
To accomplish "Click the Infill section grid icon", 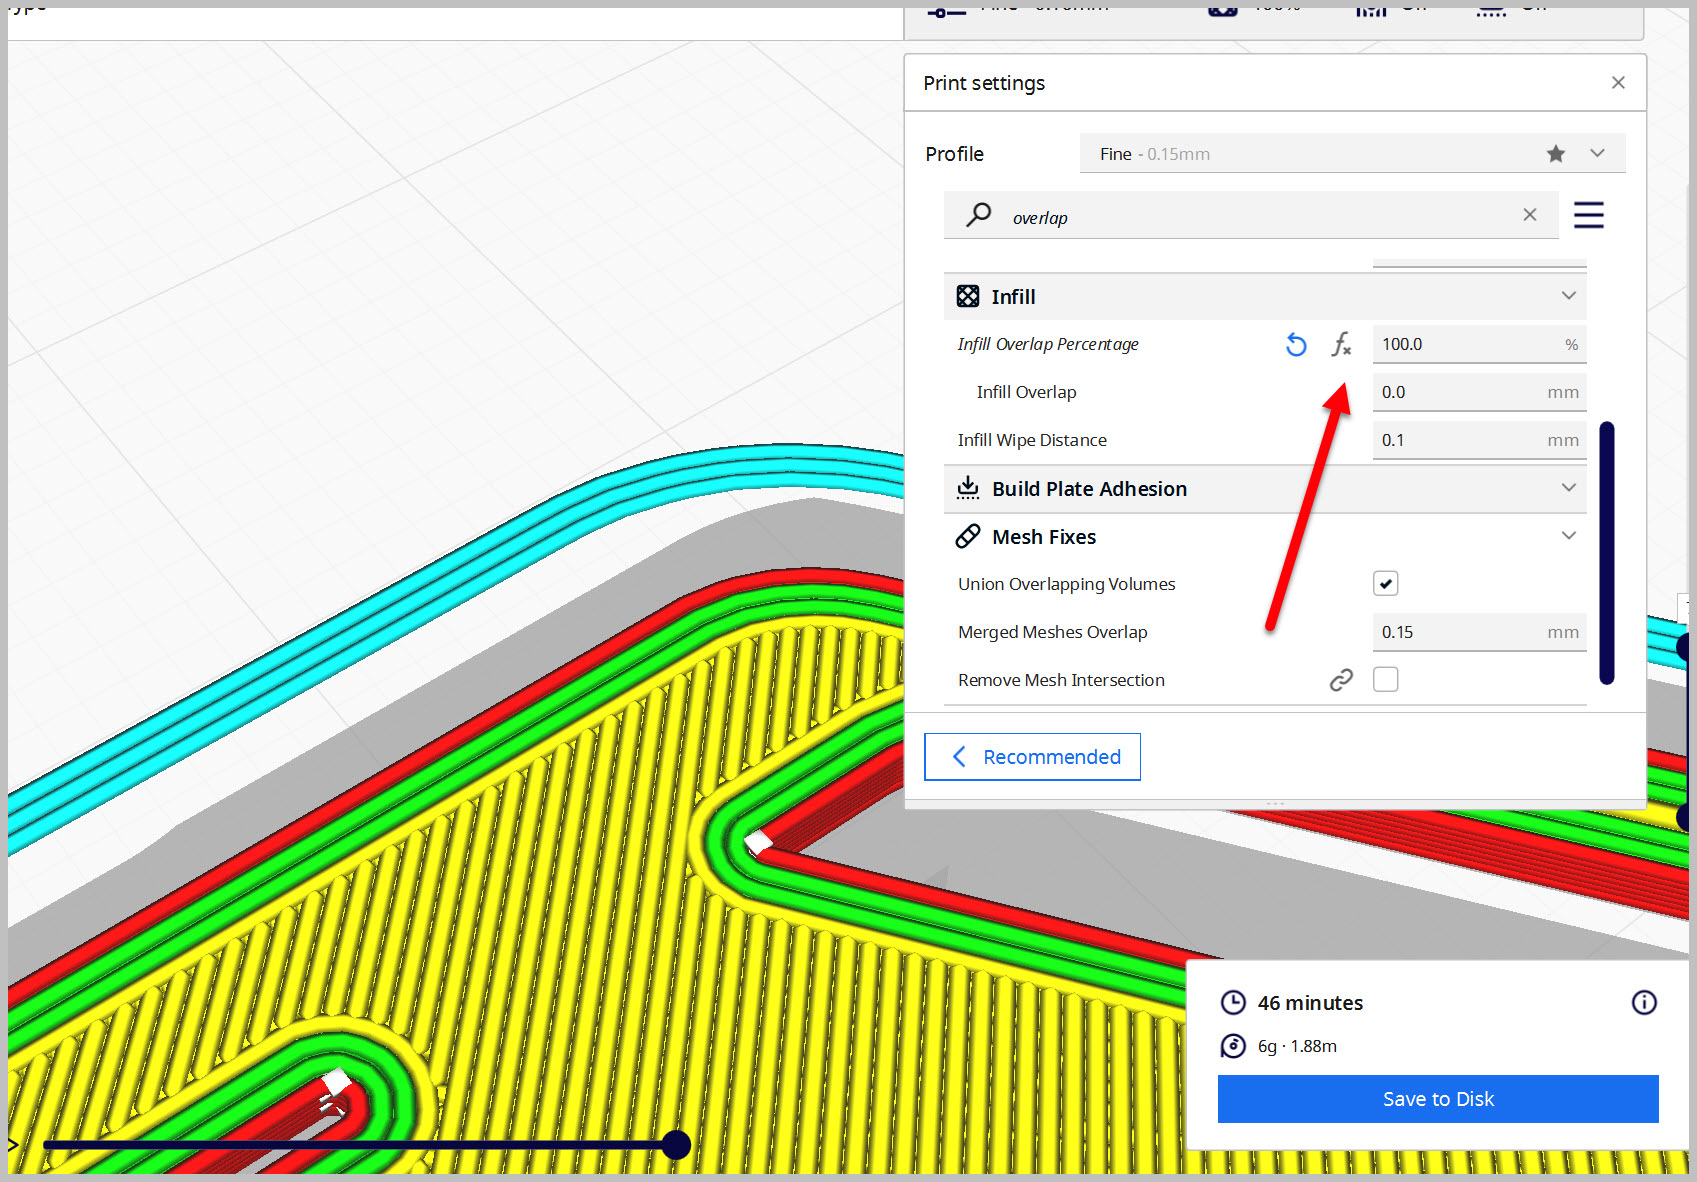I will [967, 296].
